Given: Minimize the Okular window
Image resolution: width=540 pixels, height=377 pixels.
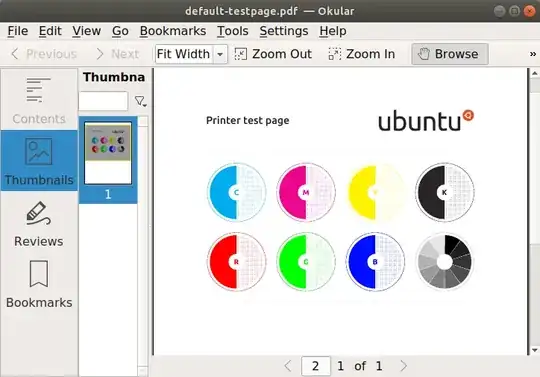Looking at the screenshot, I should [x=499, y=11].
